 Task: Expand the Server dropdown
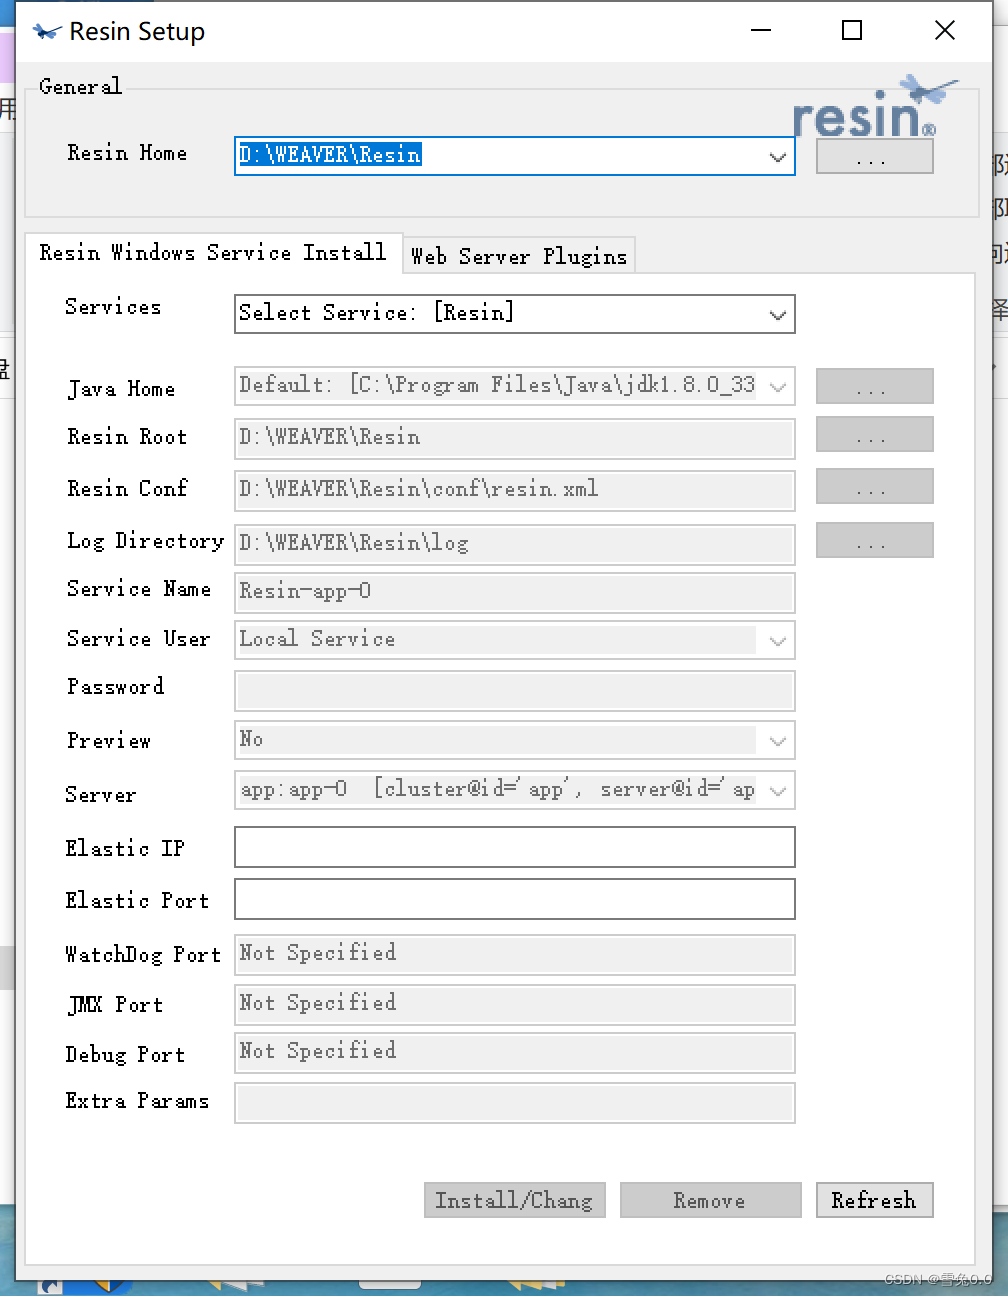777,790
